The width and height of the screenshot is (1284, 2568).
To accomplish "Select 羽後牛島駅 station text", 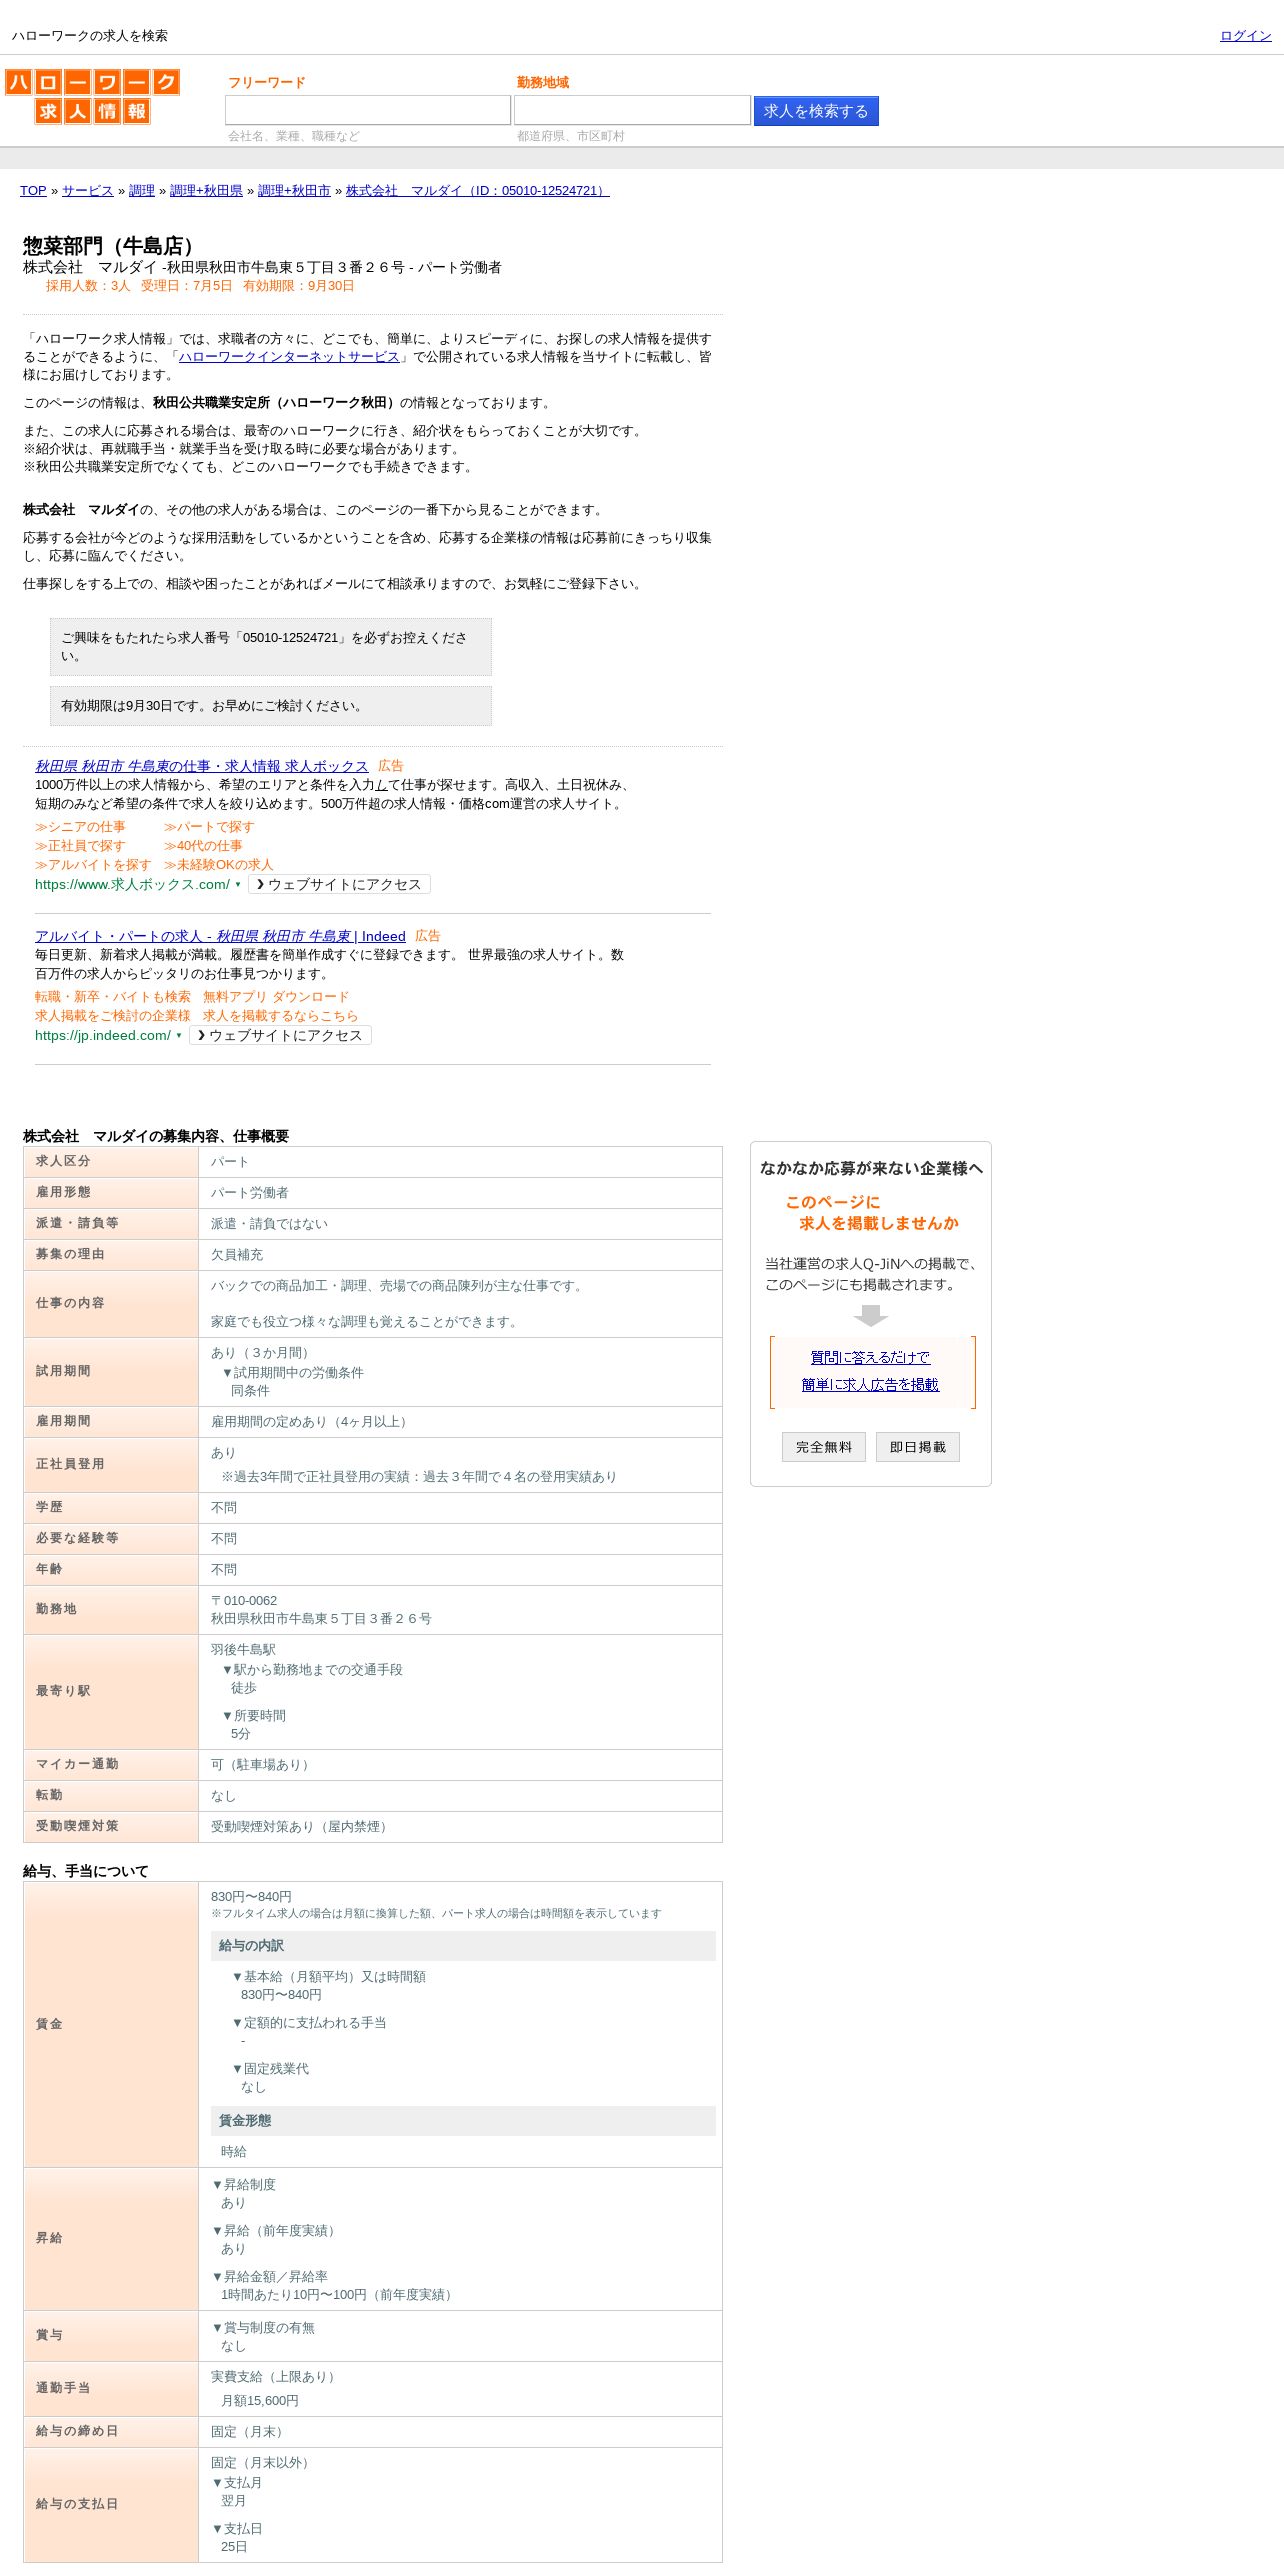I will tap(243, 1650).
